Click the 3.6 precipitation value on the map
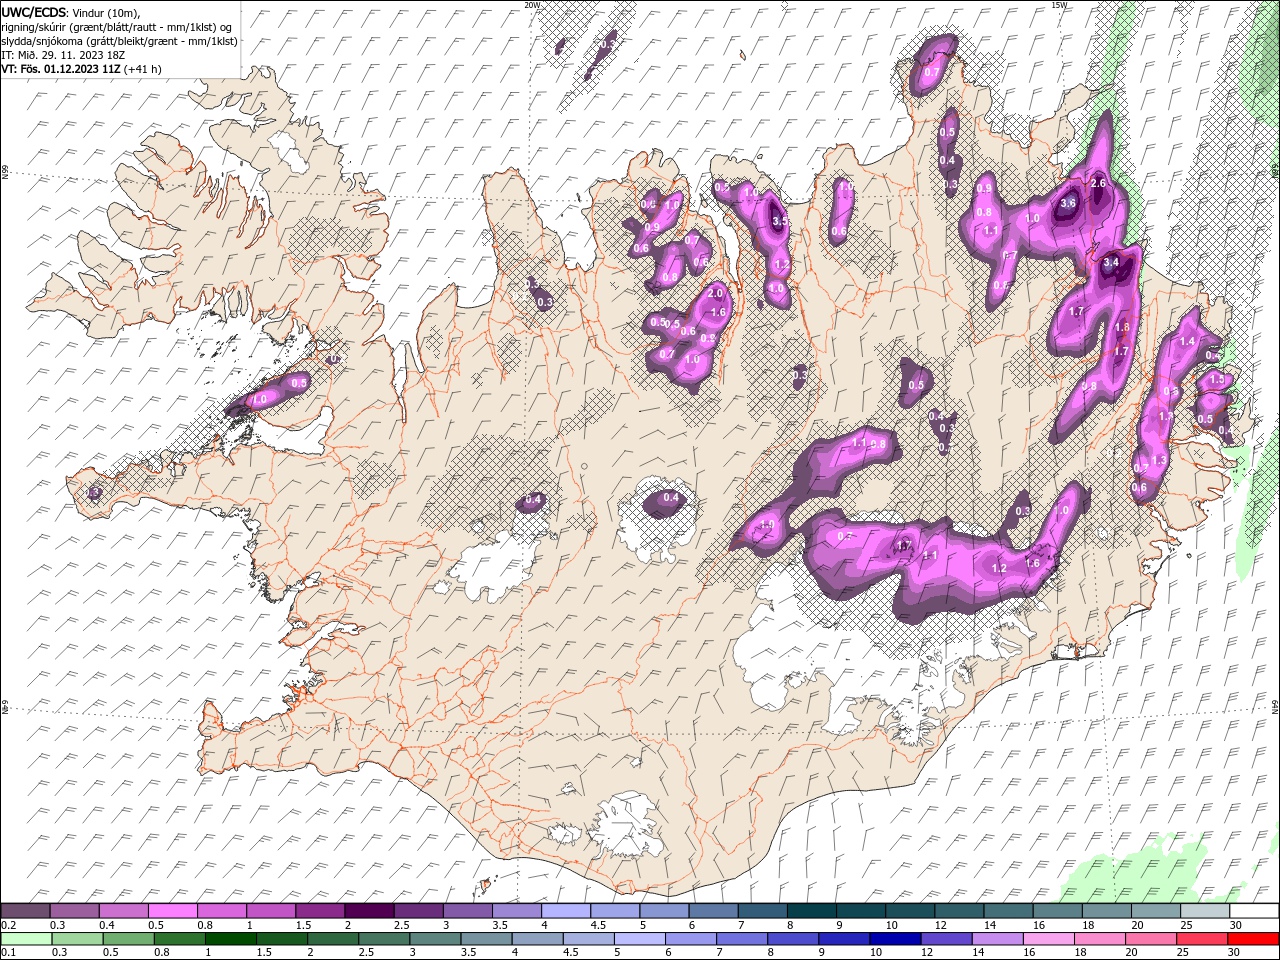 click(1067, 203)
